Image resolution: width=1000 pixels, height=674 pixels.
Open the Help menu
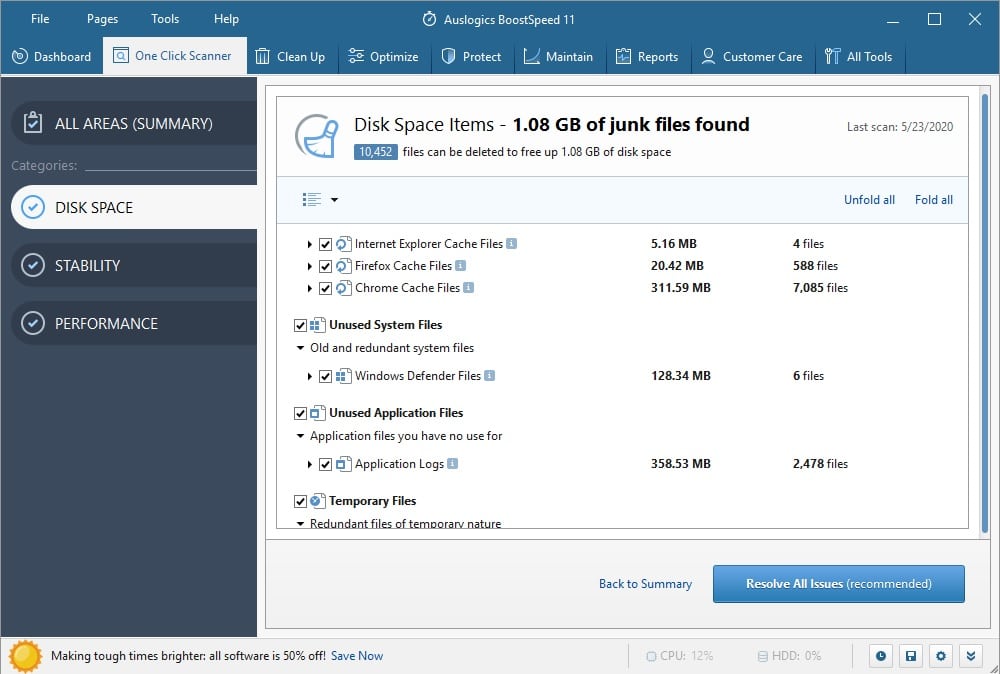(x=226, y=18)
